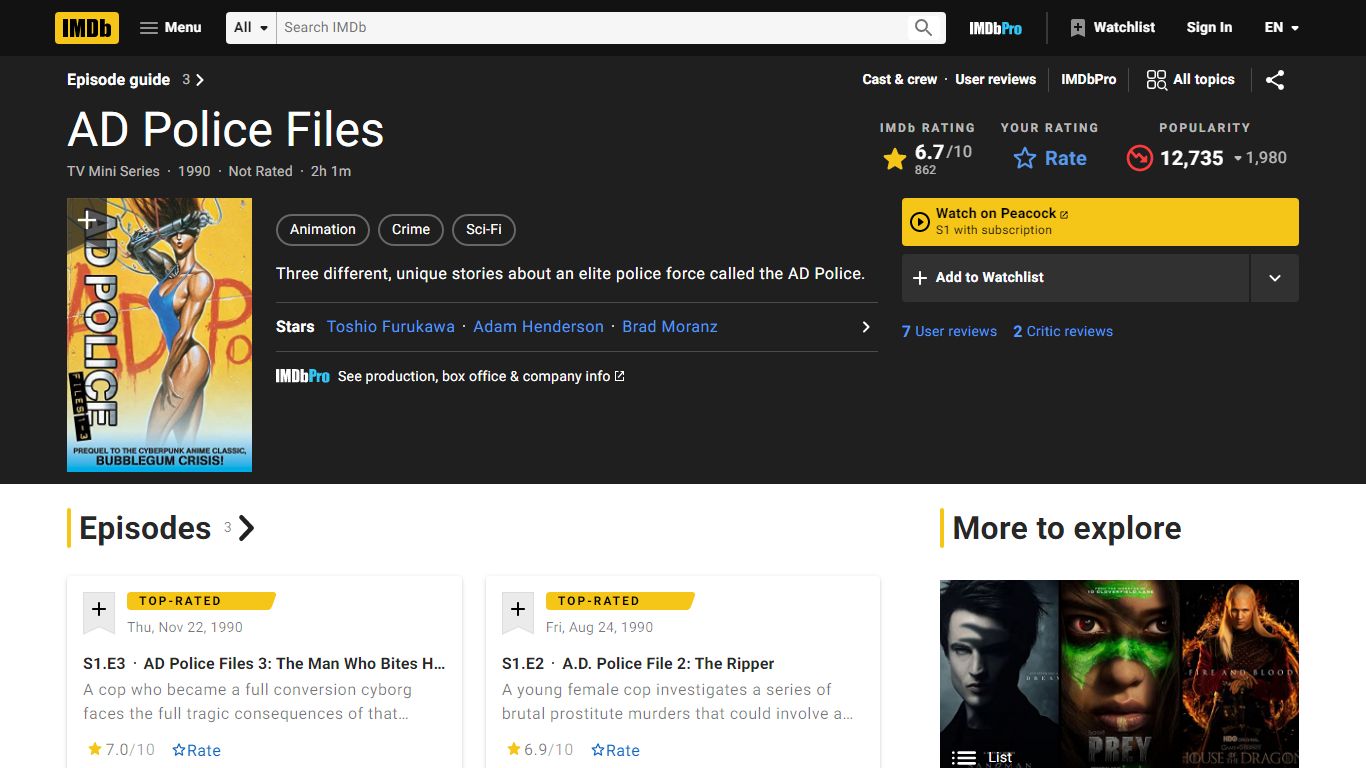Open Toshio Furukawa's profile
Image resolution: width=1366 pixels, height=768 pixels.
tap(391, 327)
